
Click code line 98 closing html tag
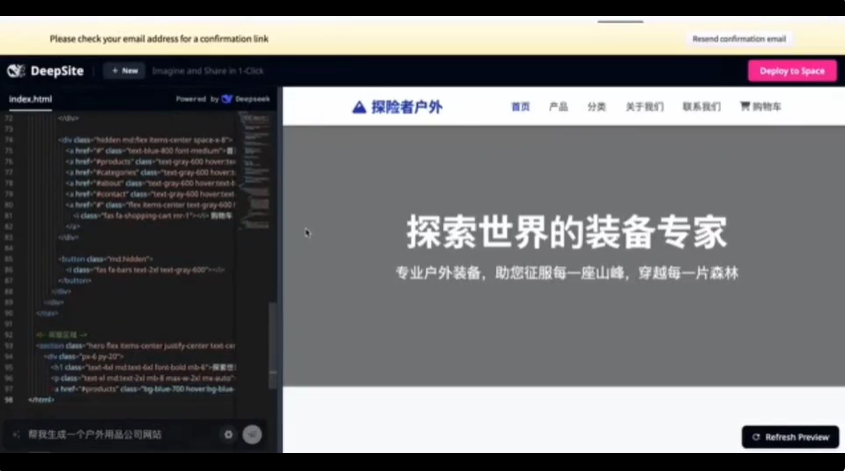point(41,400)
